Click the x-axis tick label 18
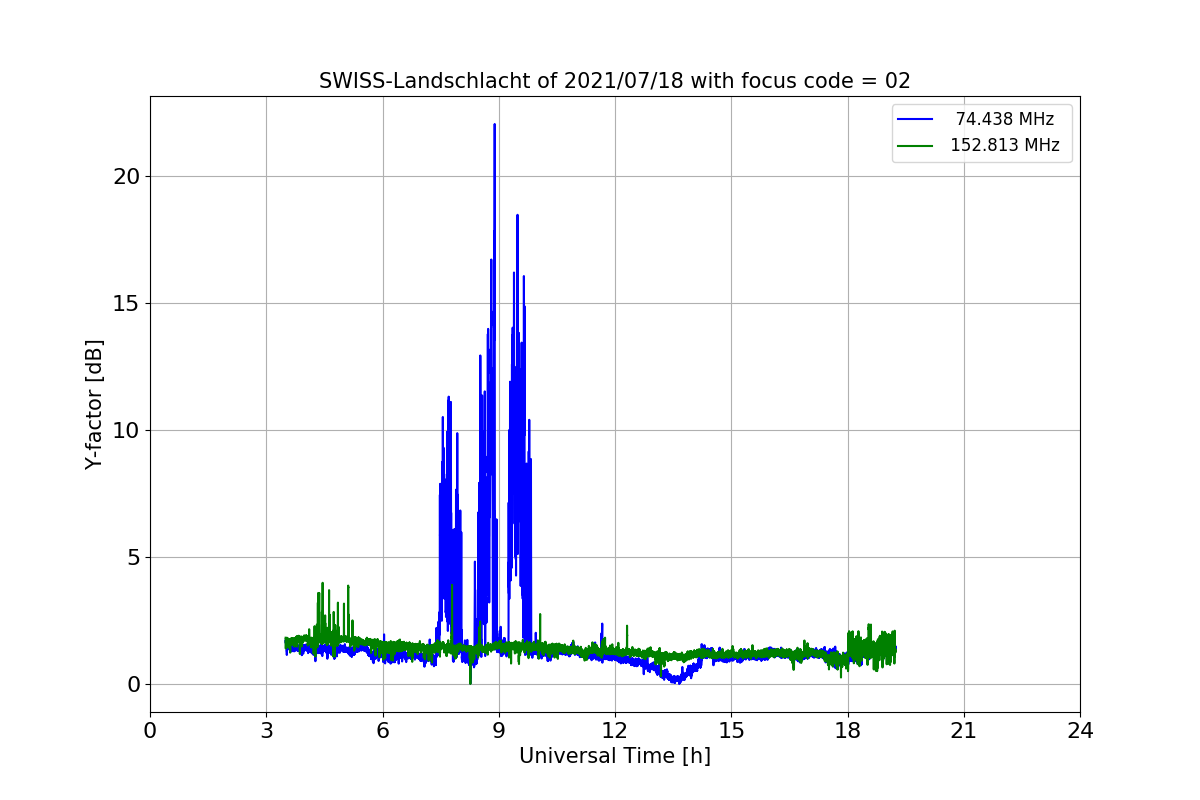The image size is (1200, 800). [847, 731]
